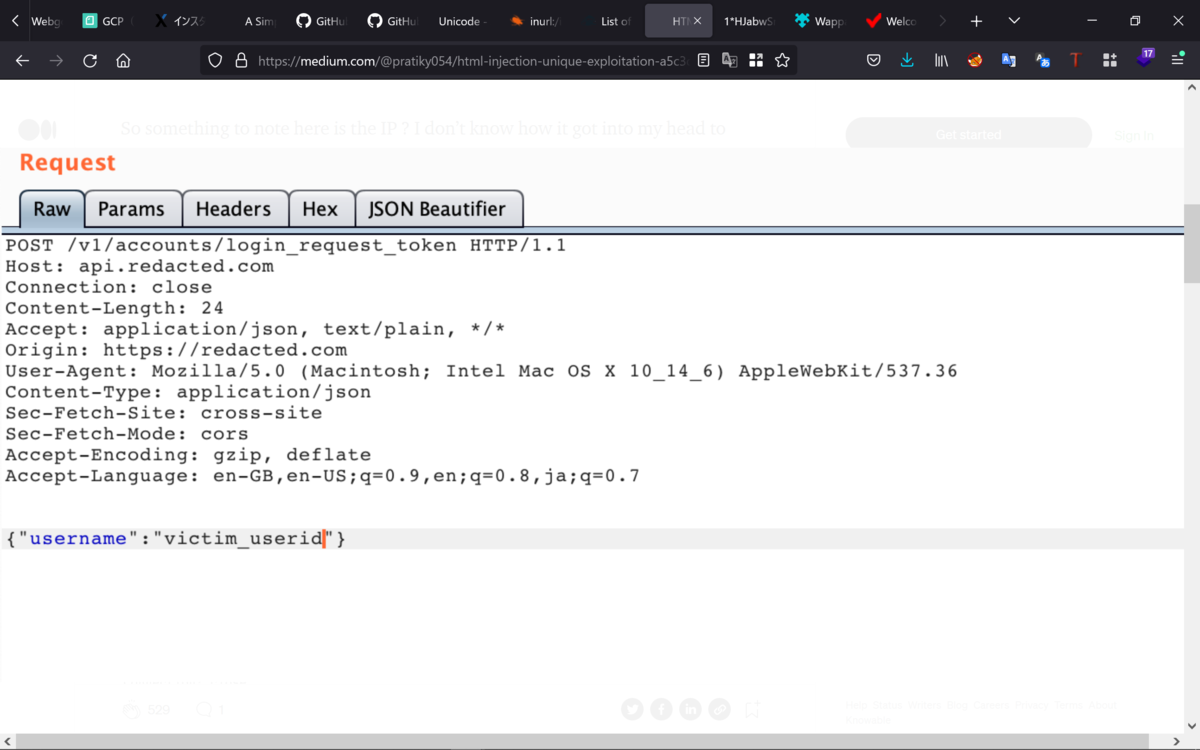Click the purple extension with badge 17
This screenshot has height=750, width=1200.
(x=1144, y=59)
